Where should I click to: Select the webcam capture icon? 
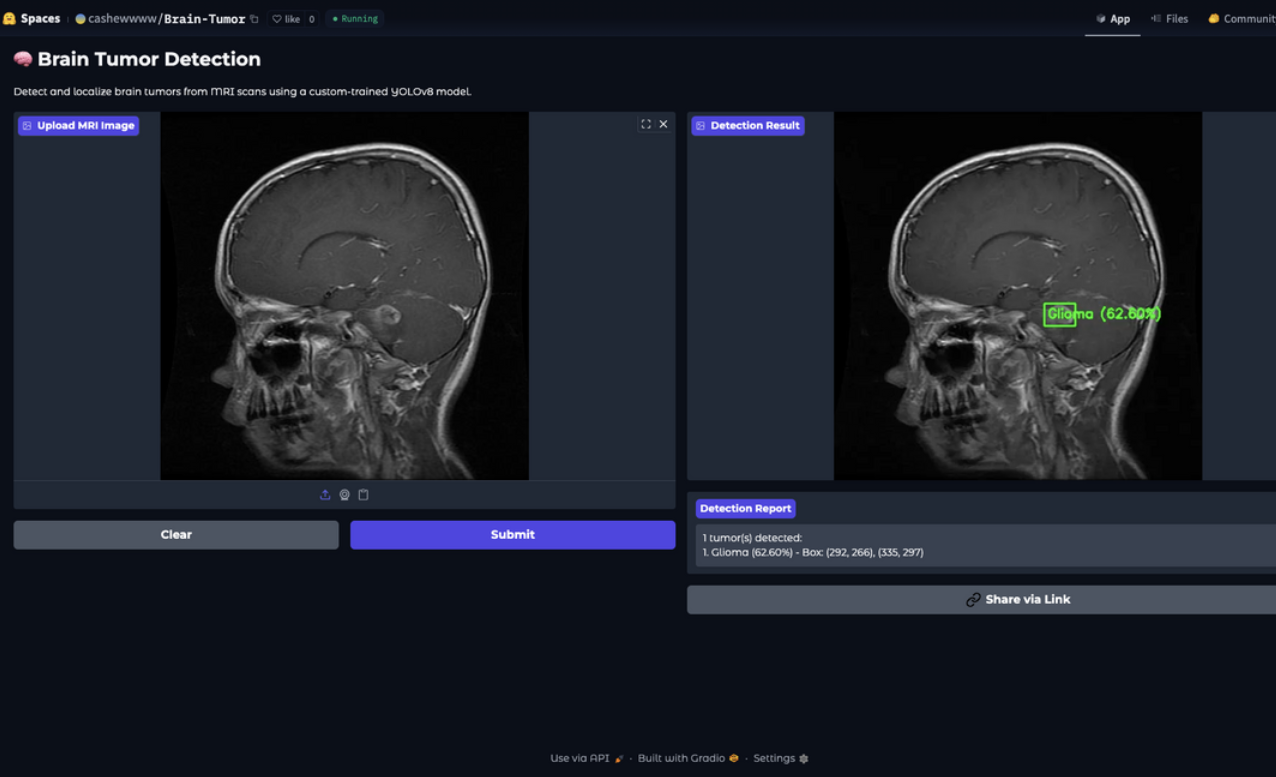point(344,495)
